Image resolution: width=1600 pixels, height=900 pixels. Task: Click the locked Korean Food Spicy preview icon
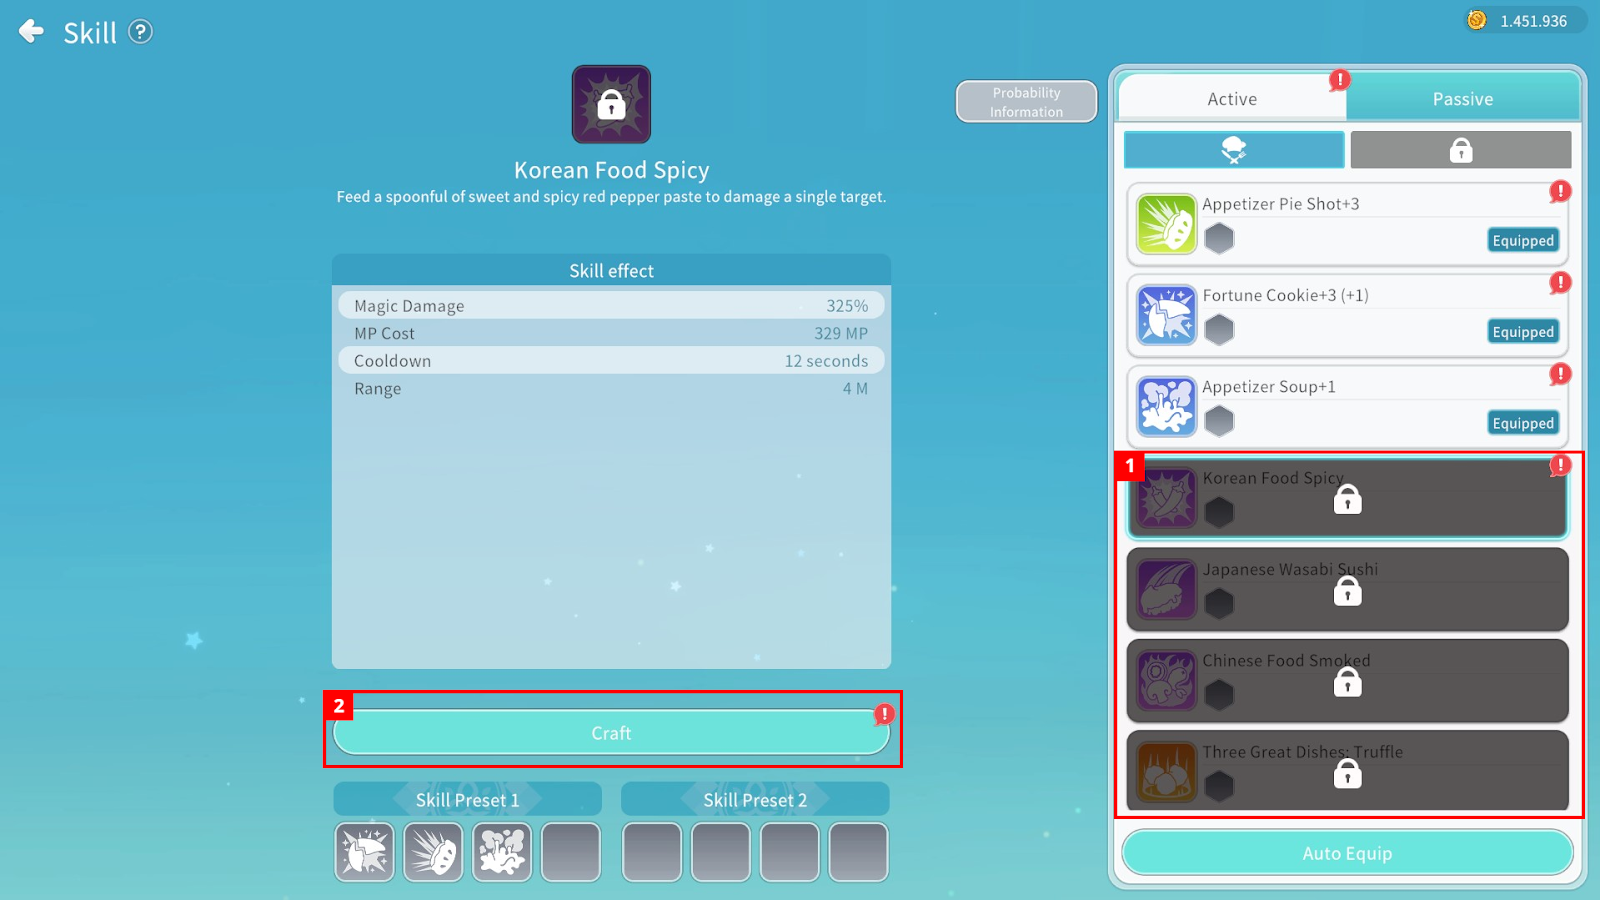tap(611, 105)
